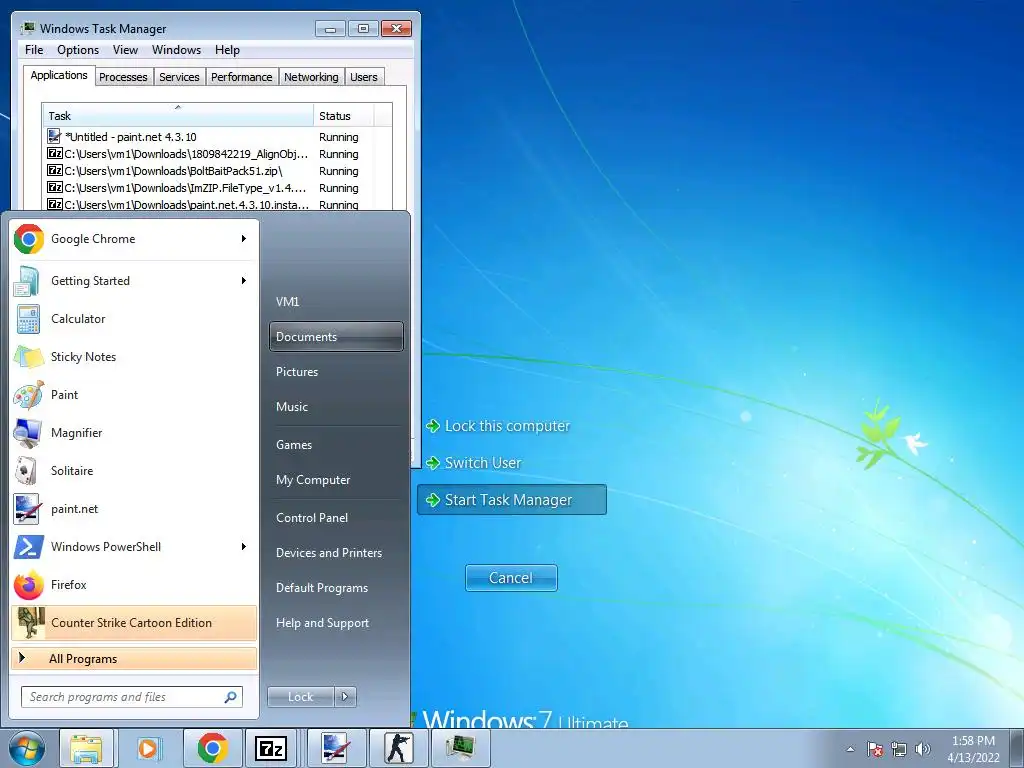The image size is (1024, 768).
Task: Click Switch User option
Action: 474,463
